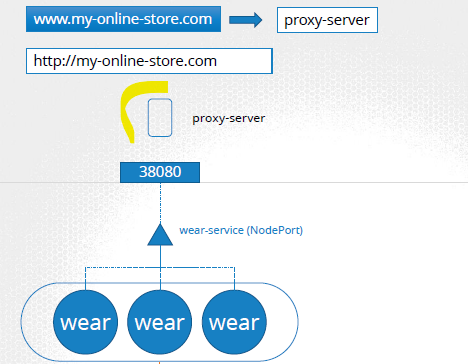Click the small rounded proxy server rectangle

click(x=160, y=118)
